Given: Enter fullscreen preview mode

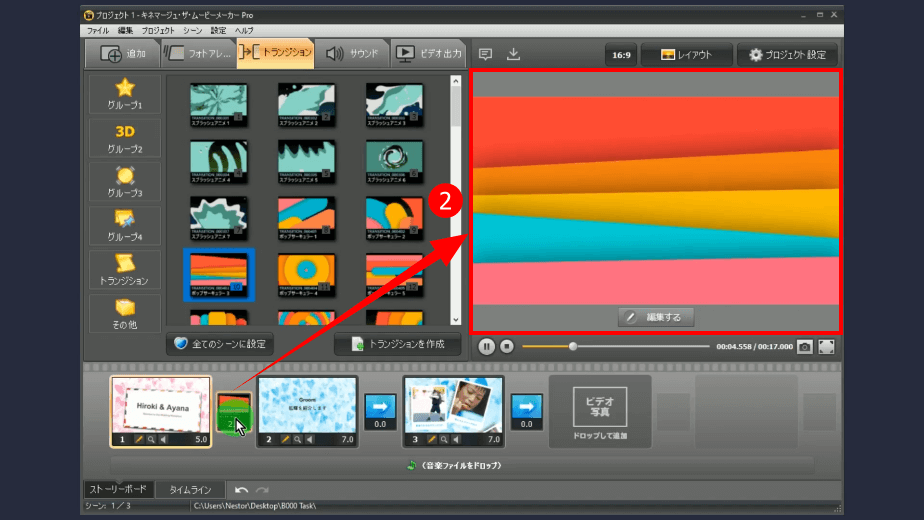Looking at the screenshot, I should click(827, 347).
